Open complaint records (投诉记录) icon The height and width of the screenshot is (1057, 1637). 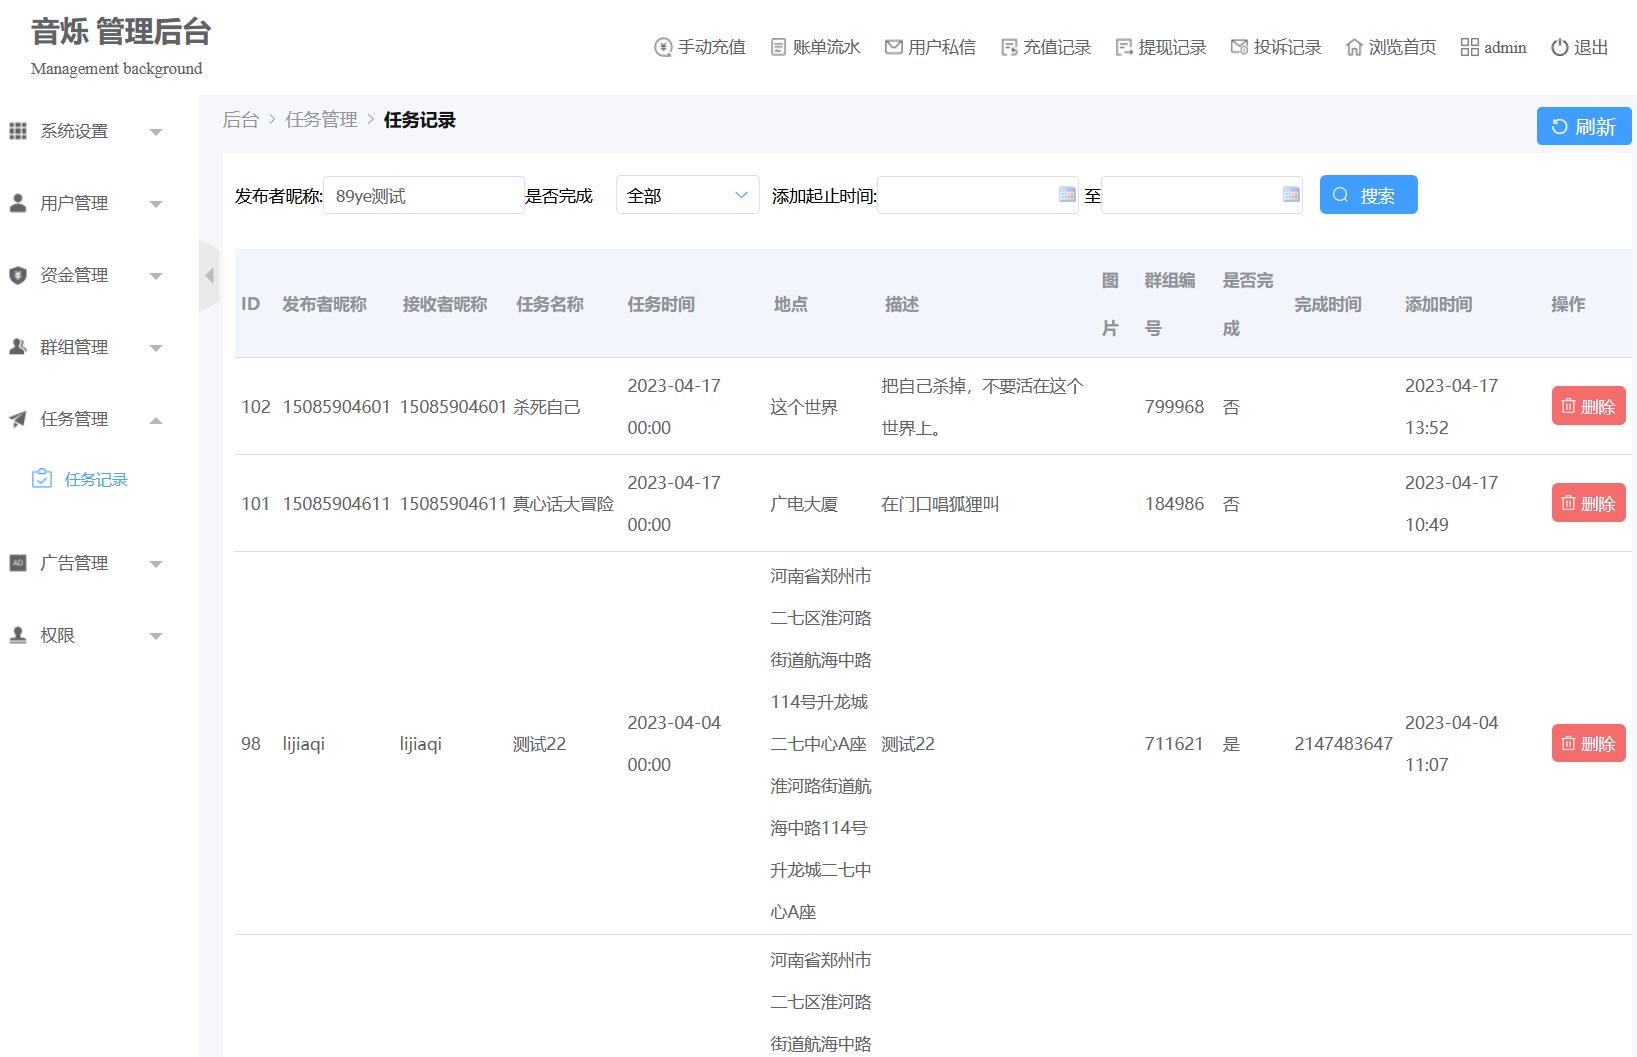(1239, 47)
